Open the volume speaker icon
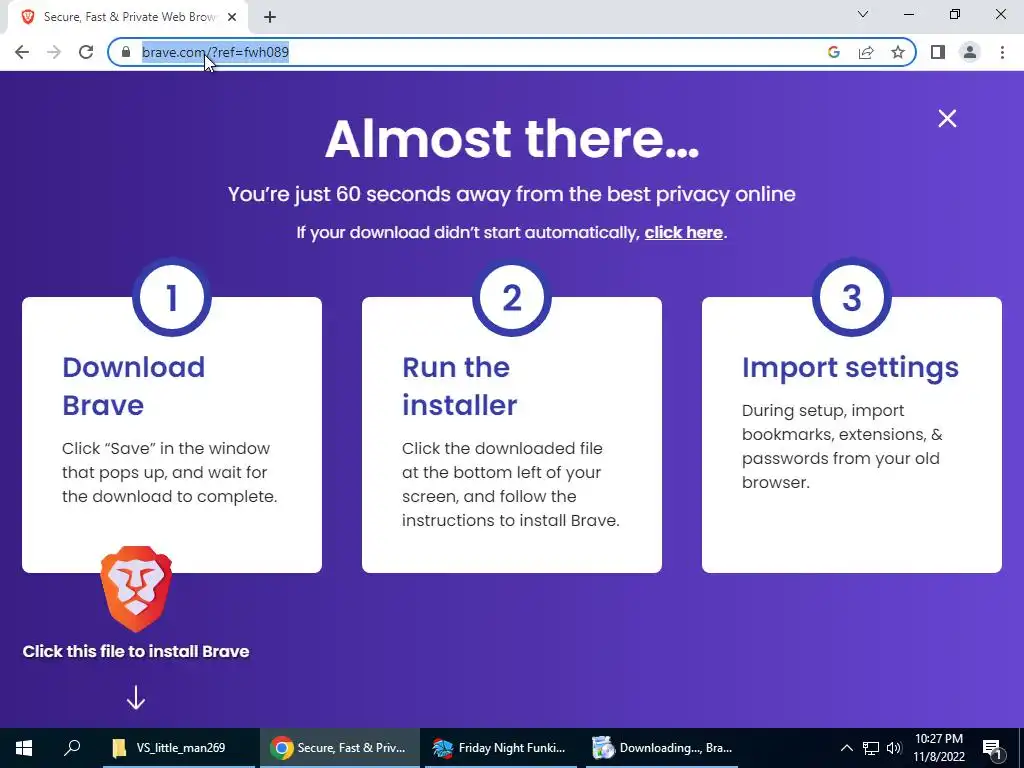Viewport: 1024px width, 768px height. click(893, 748)
